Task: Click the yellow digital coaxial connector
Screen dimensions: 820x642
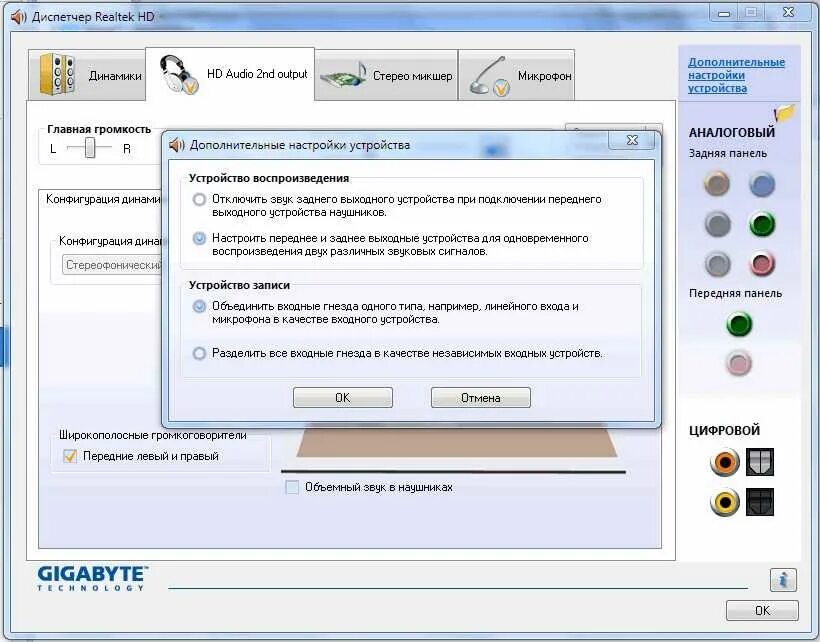Action: pos(725,502)
